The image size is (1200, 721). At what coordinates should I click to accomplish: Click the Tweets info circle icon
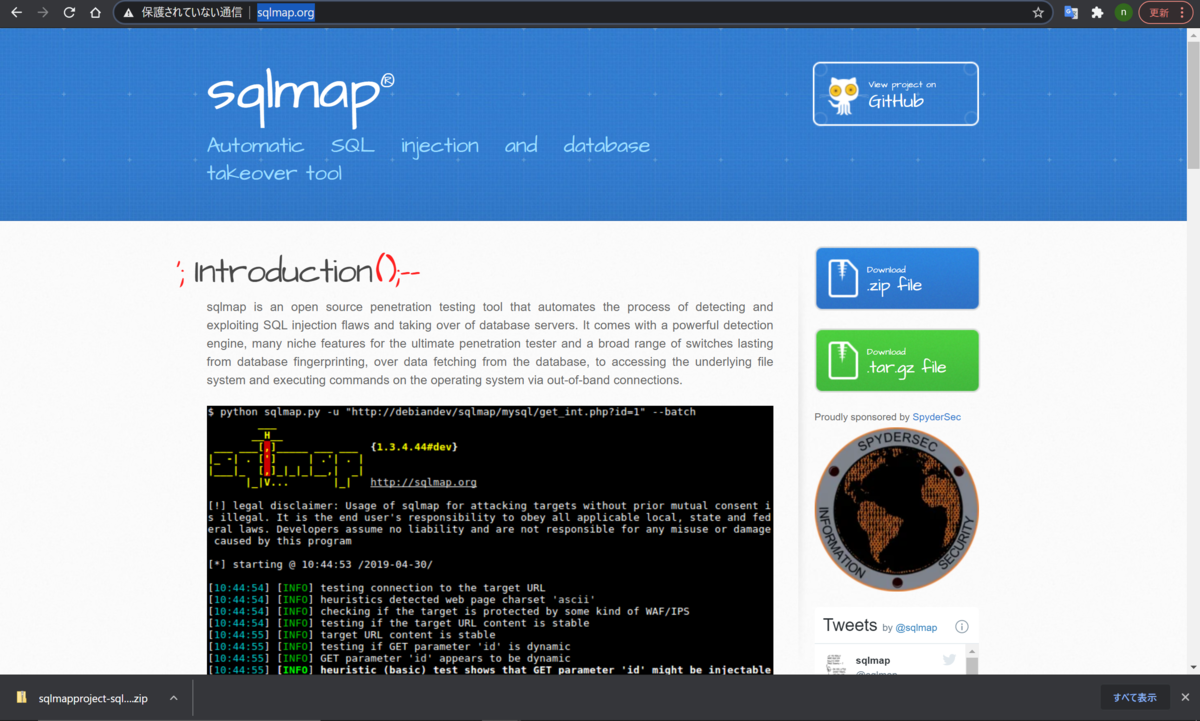coord(962,627)
